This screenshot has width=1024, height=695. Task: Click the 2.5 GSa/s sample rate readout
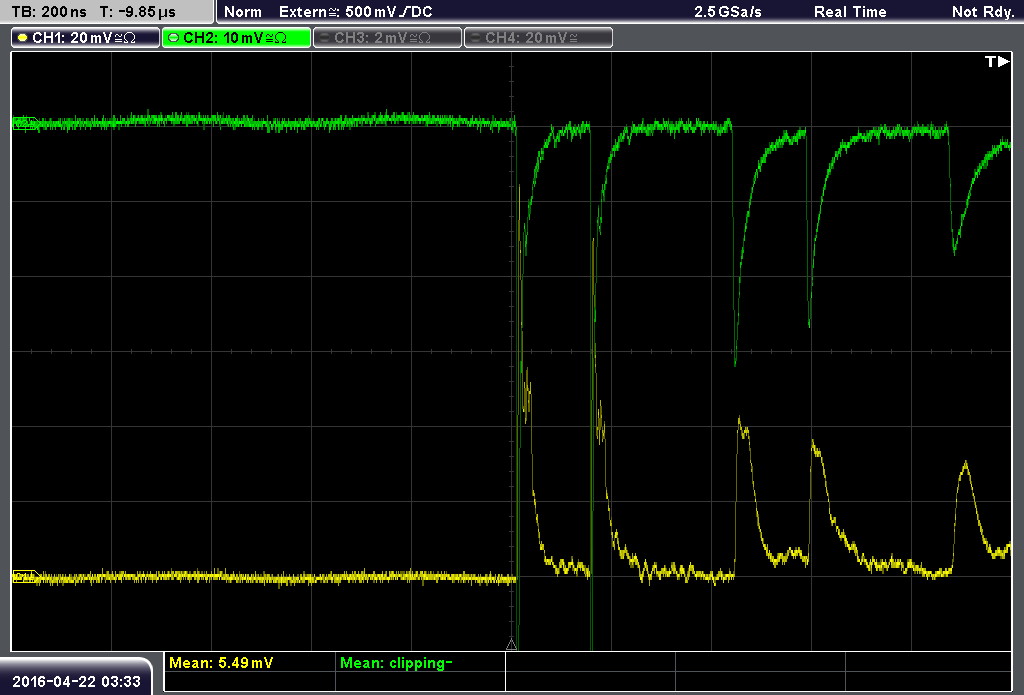(728, 12)
